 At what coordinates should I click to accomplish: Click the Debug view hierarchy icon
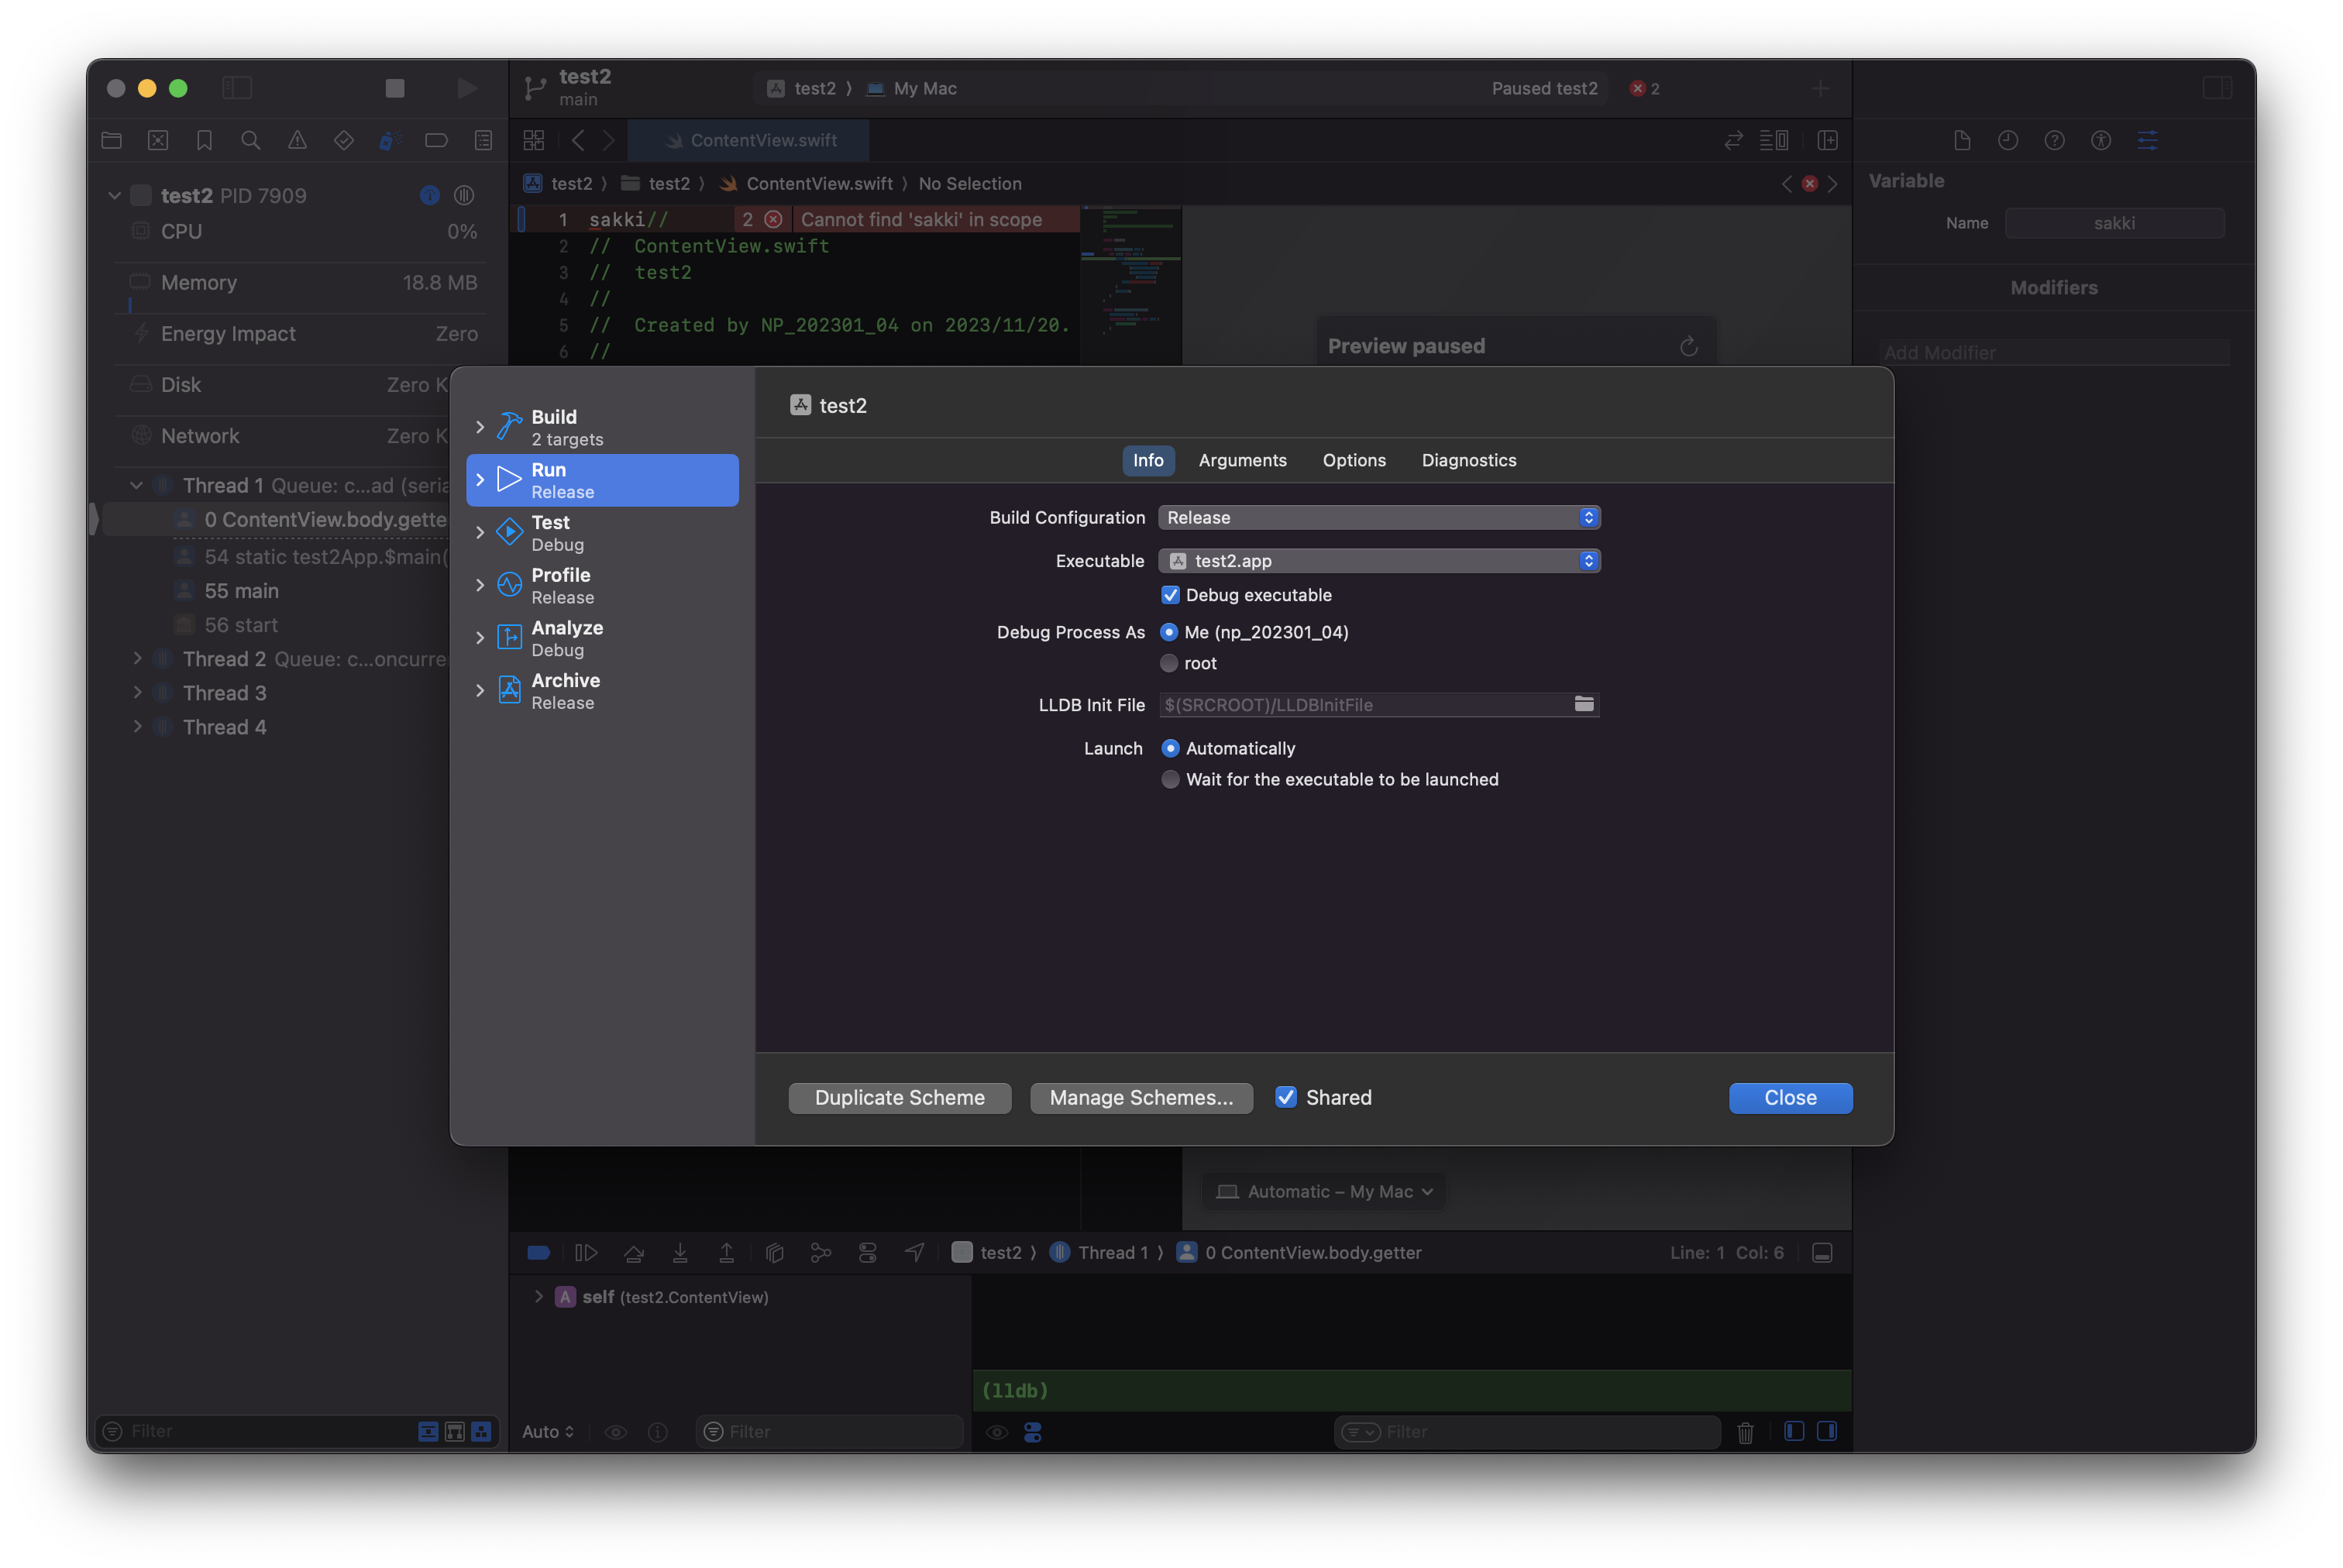[x=774, y=1252]
